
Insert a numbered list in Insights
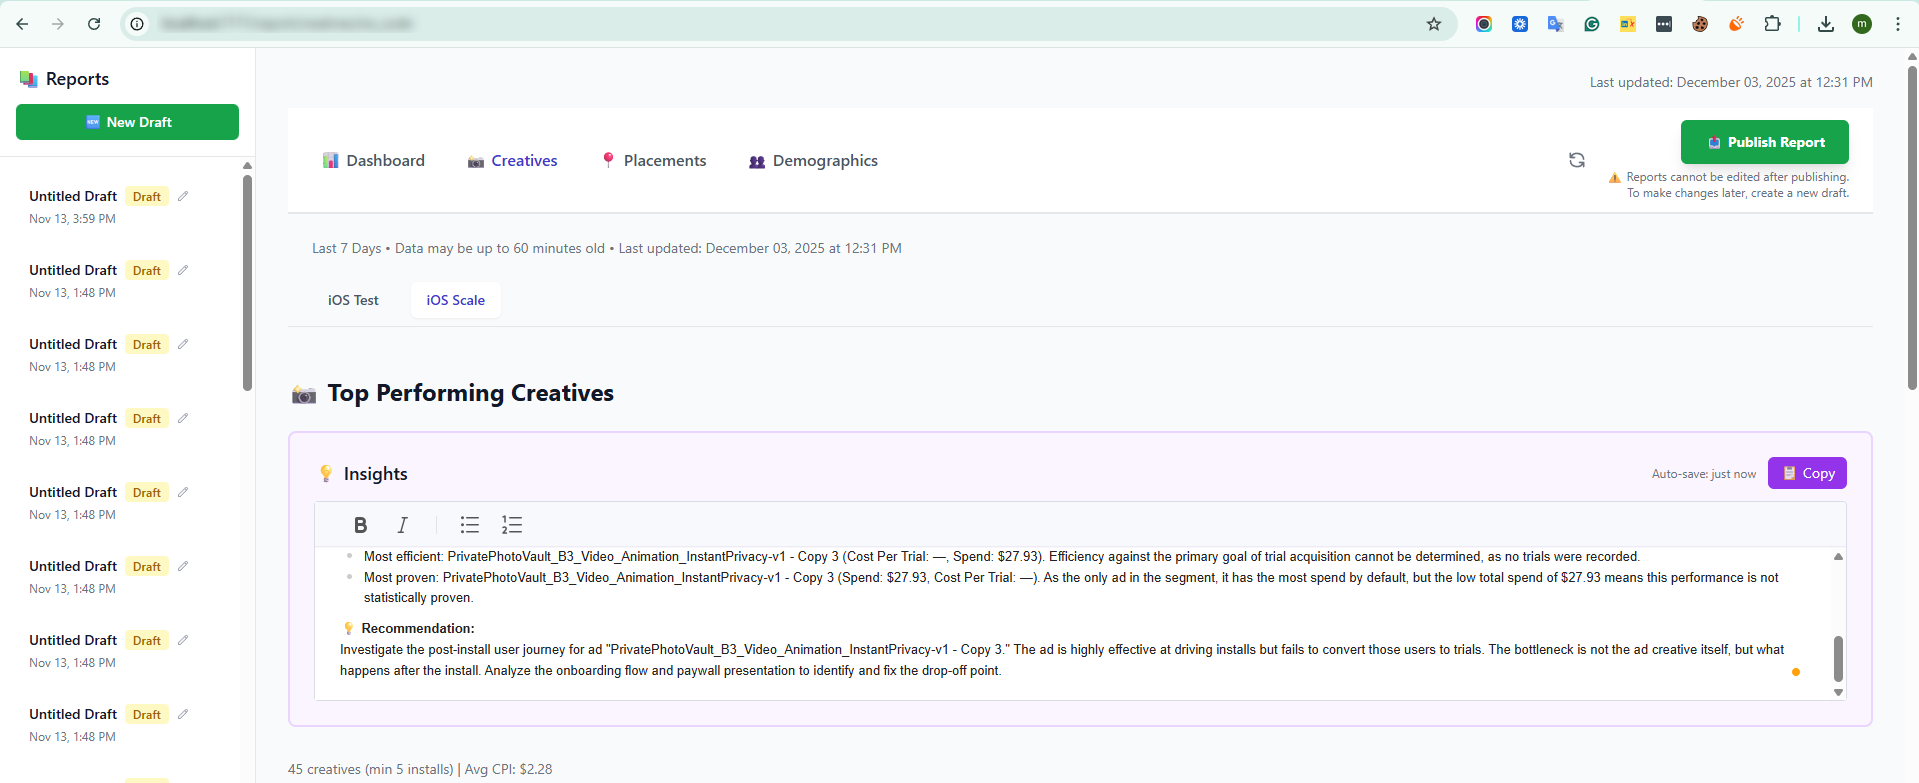(x=512, y=525)
